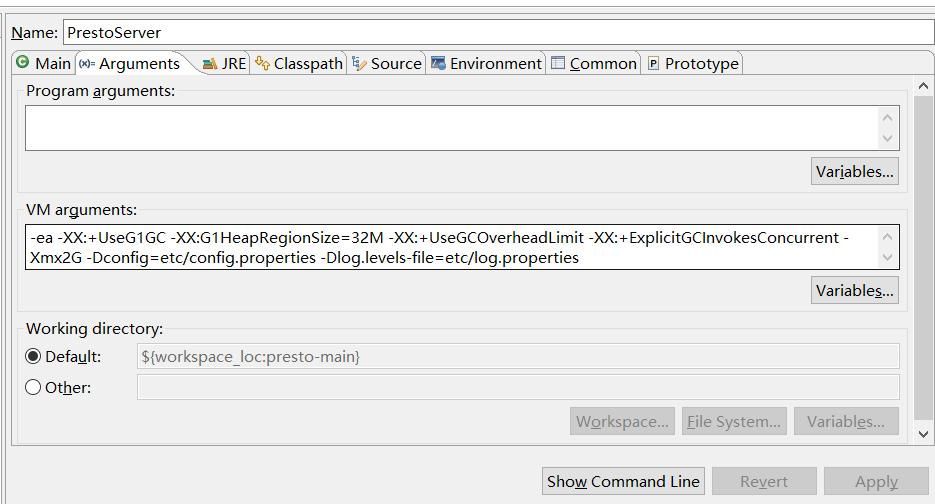The width and height of the screenshot is (935, 504).
Task: Select the Arguments tab
Action: click(x=131, y=63)
